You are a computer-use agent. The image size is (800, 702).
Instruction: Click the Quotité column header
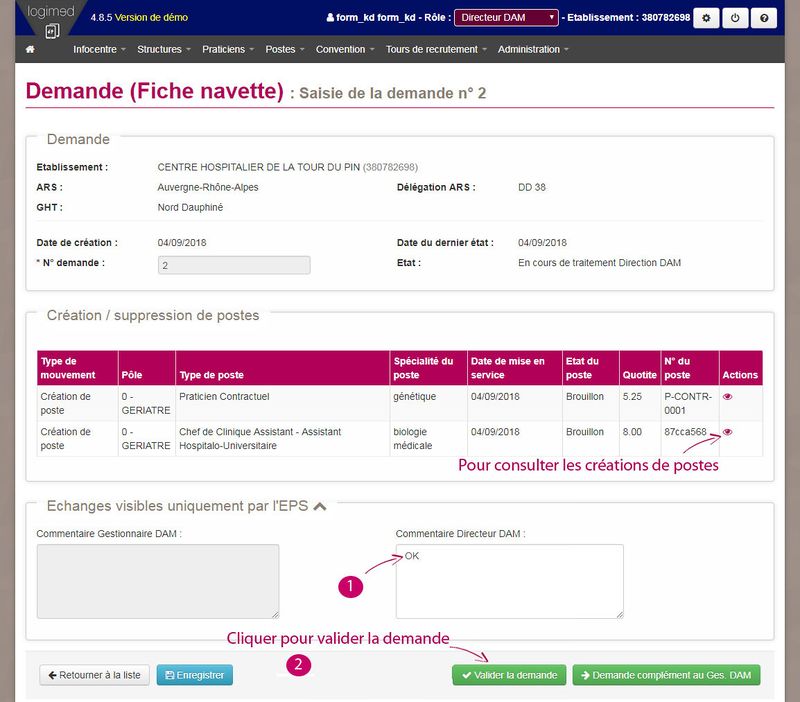(639, 368)
